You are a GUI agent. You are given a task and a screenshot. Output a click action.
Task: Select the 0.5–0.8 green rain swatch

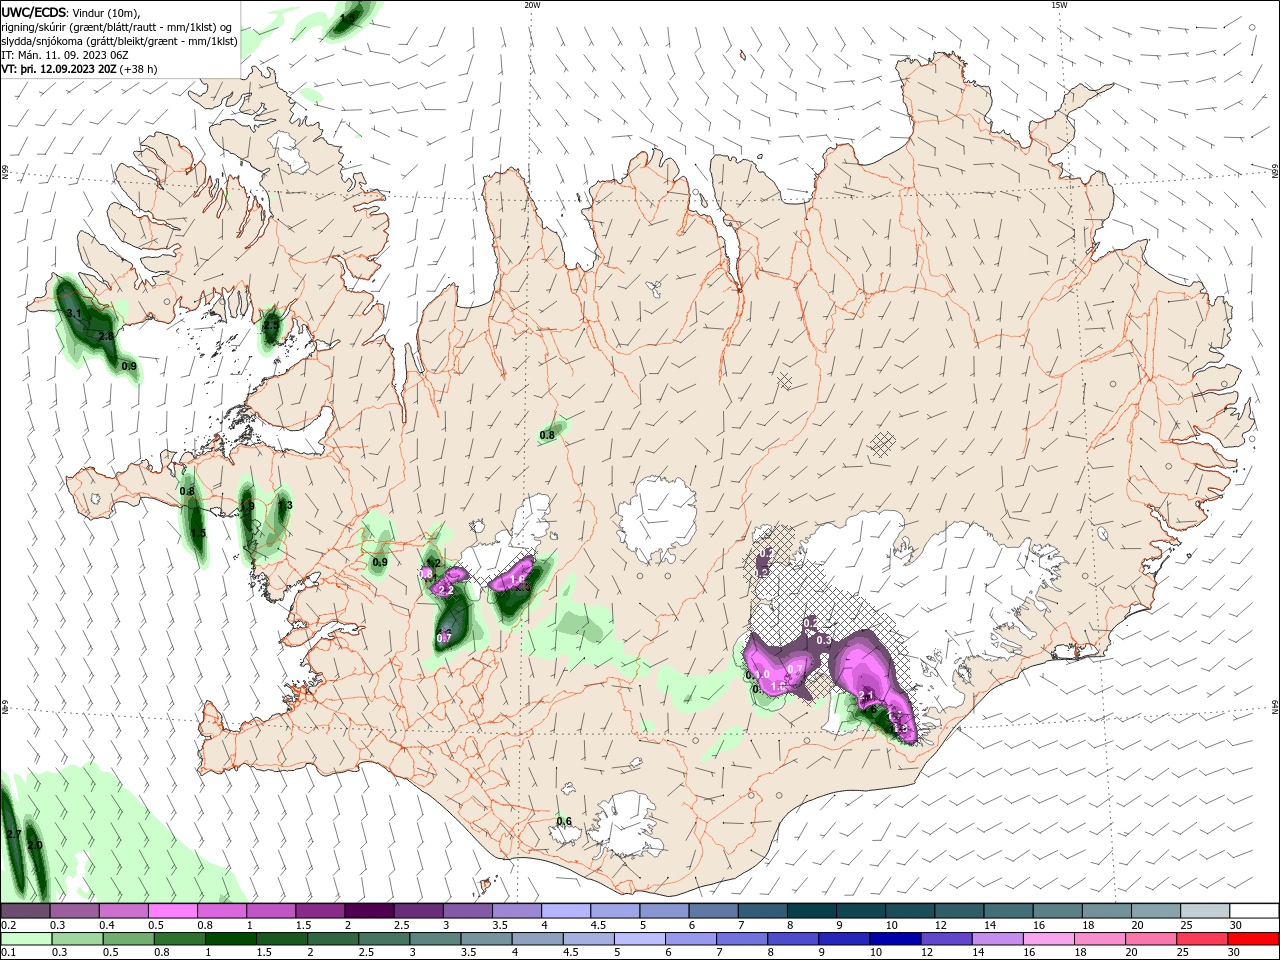click(128, 939)
